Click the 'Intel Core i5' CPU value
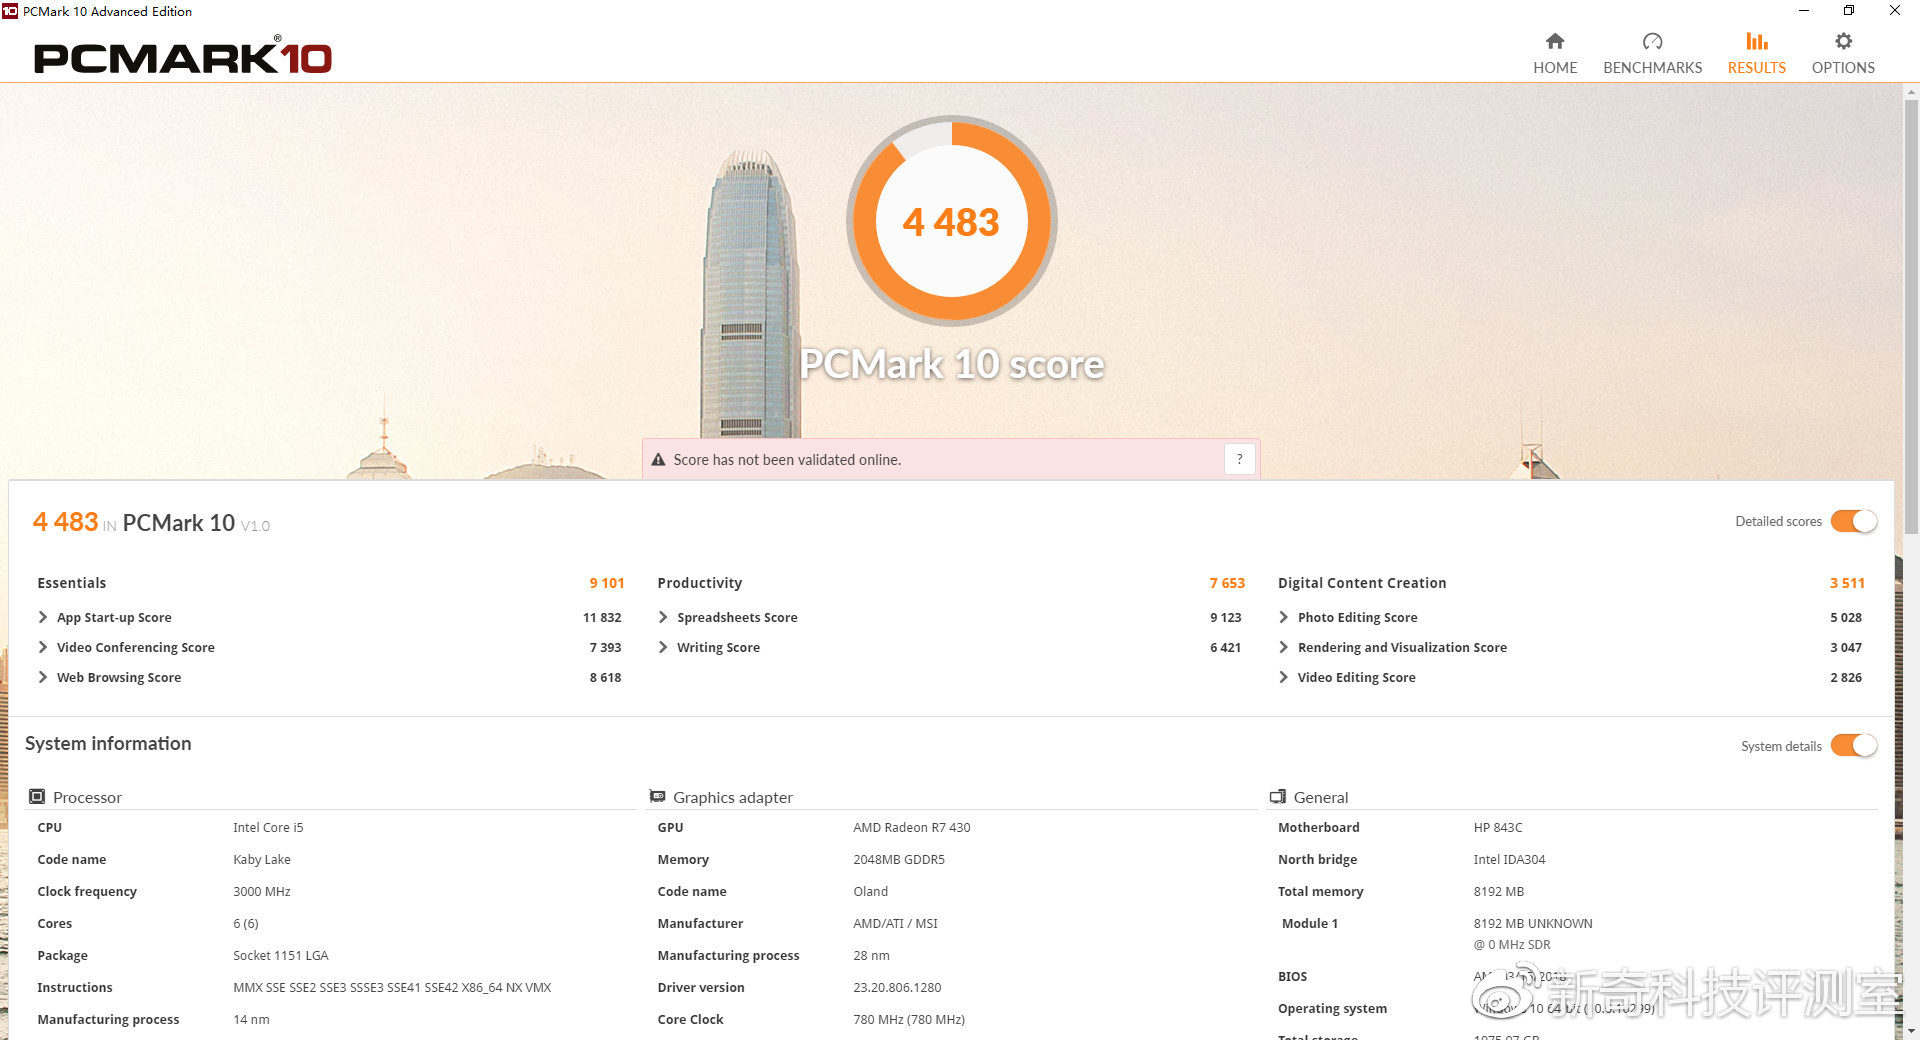This screenshot has width=1920, height=1040. point(268,828)
